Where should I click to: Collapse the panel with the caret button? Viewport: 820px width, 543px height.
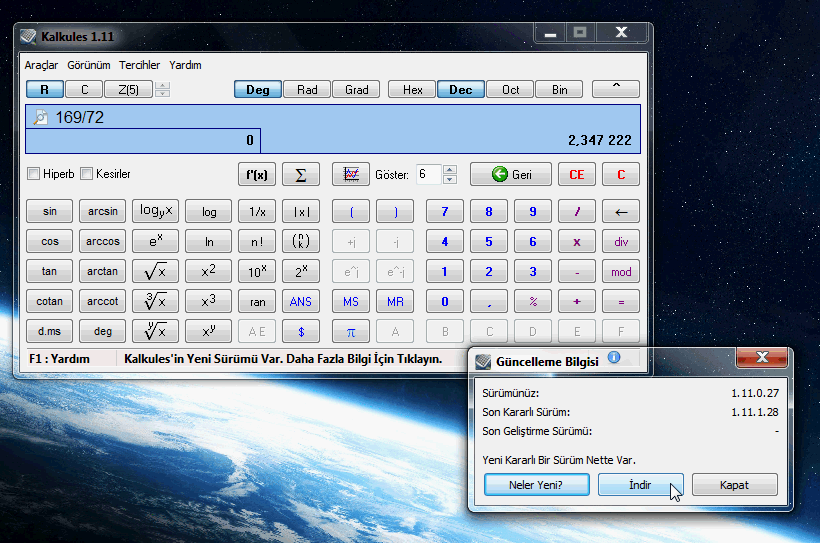pyautogui.click(x=616, y=89)
